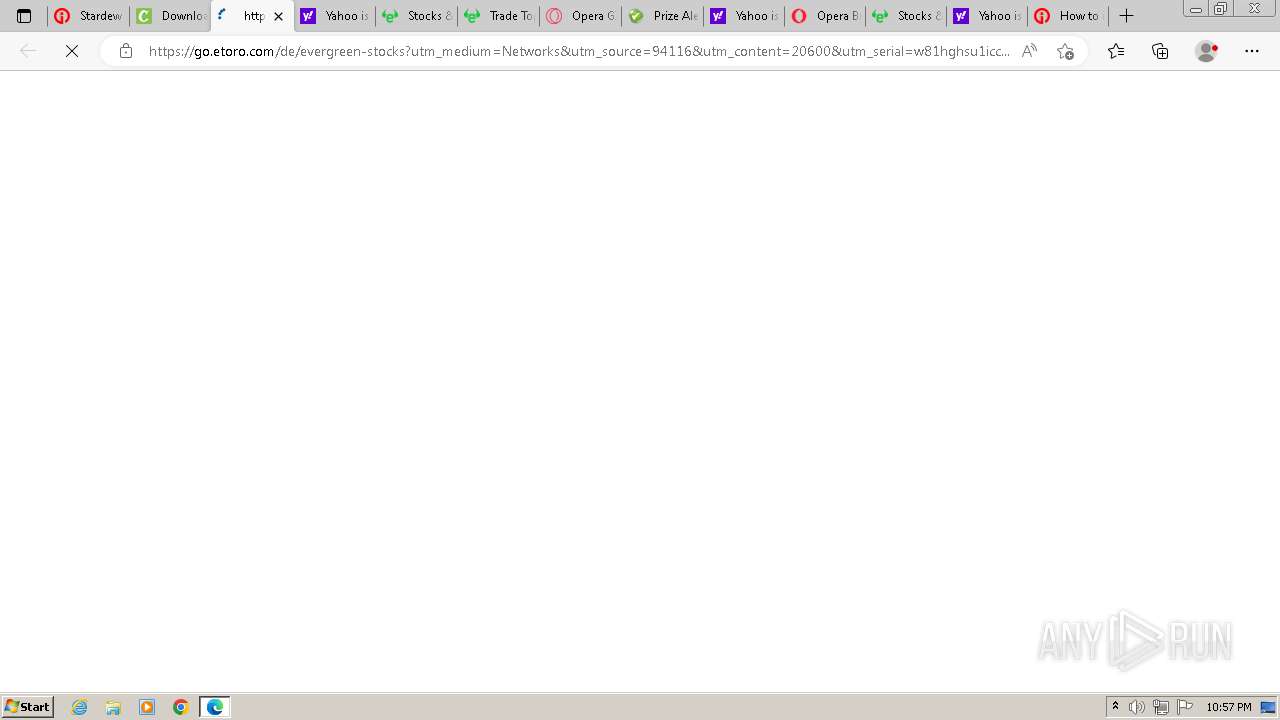Open the browser profile menu

tap(1207, 51)
